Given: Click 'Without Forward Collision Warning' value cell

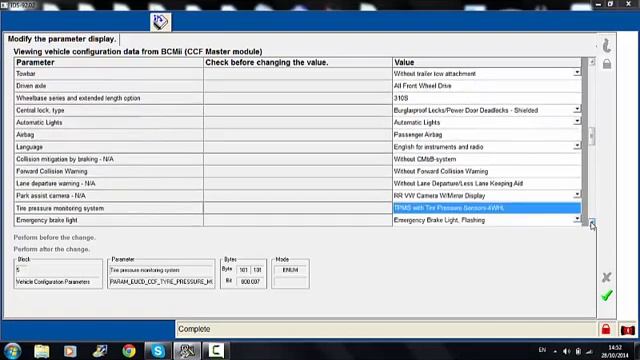Looking at the screenshot, I should 487,171.
